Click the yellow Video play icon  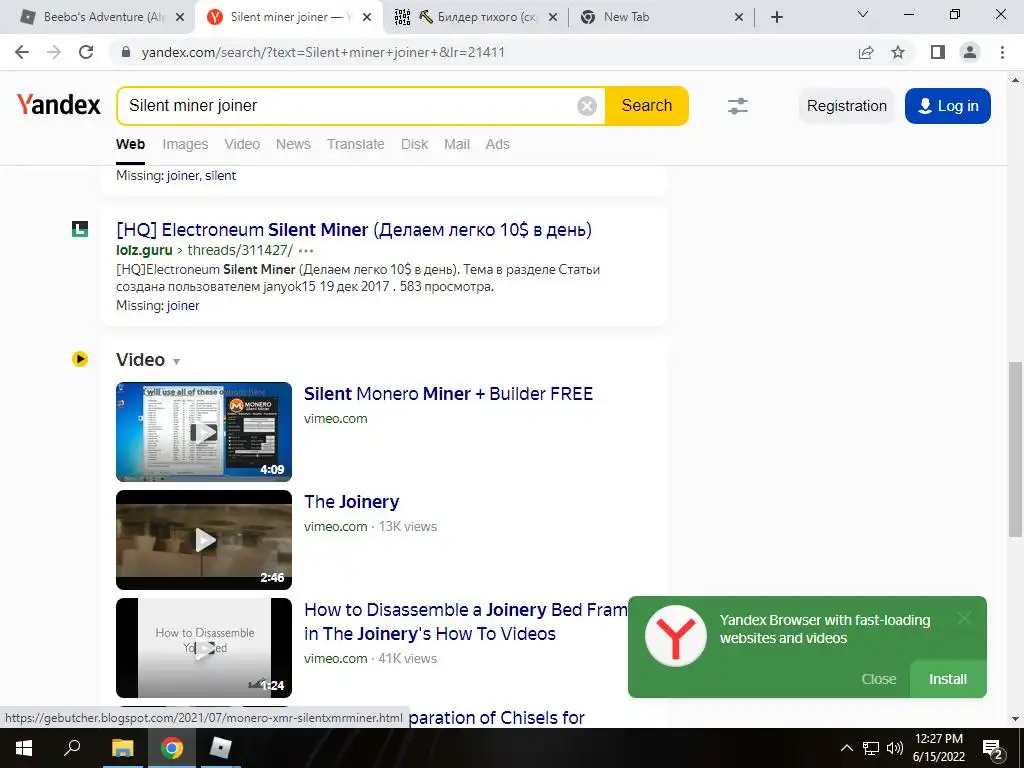pyautogui.click(x=80, y=359)
